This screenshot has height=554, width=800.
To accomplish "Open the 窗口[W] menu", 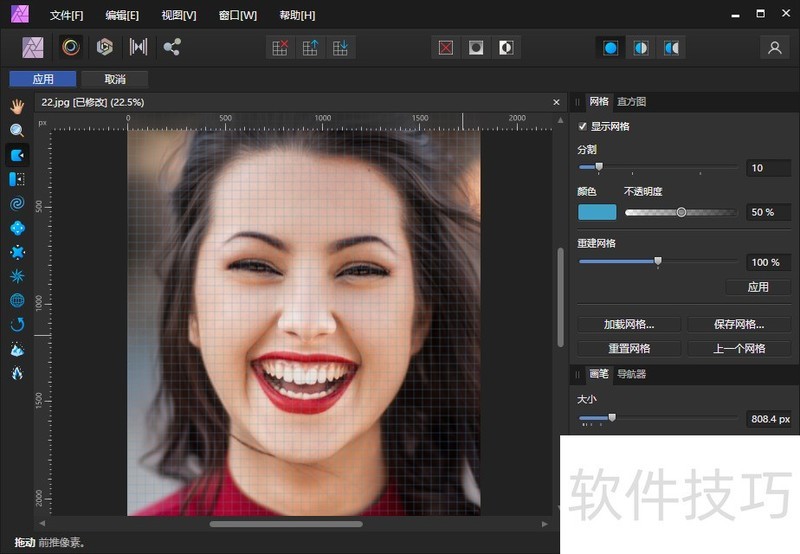I will tap(238, 15).
